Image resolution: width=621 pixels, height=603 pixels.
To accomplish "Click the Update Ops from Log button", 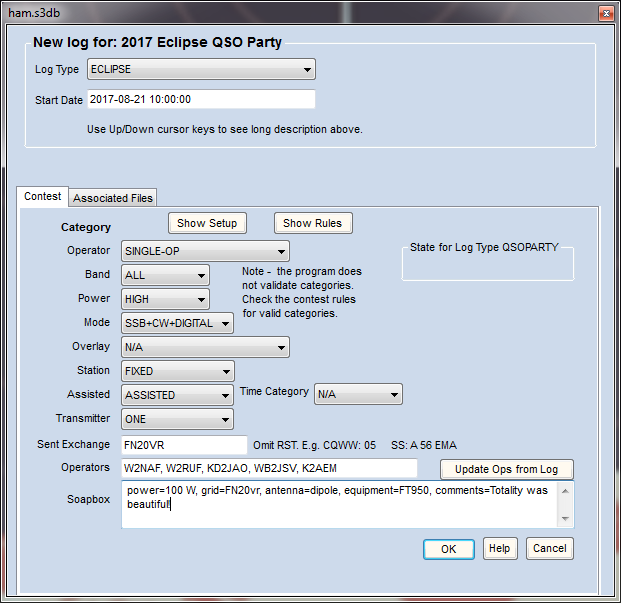I will [507, 469].
